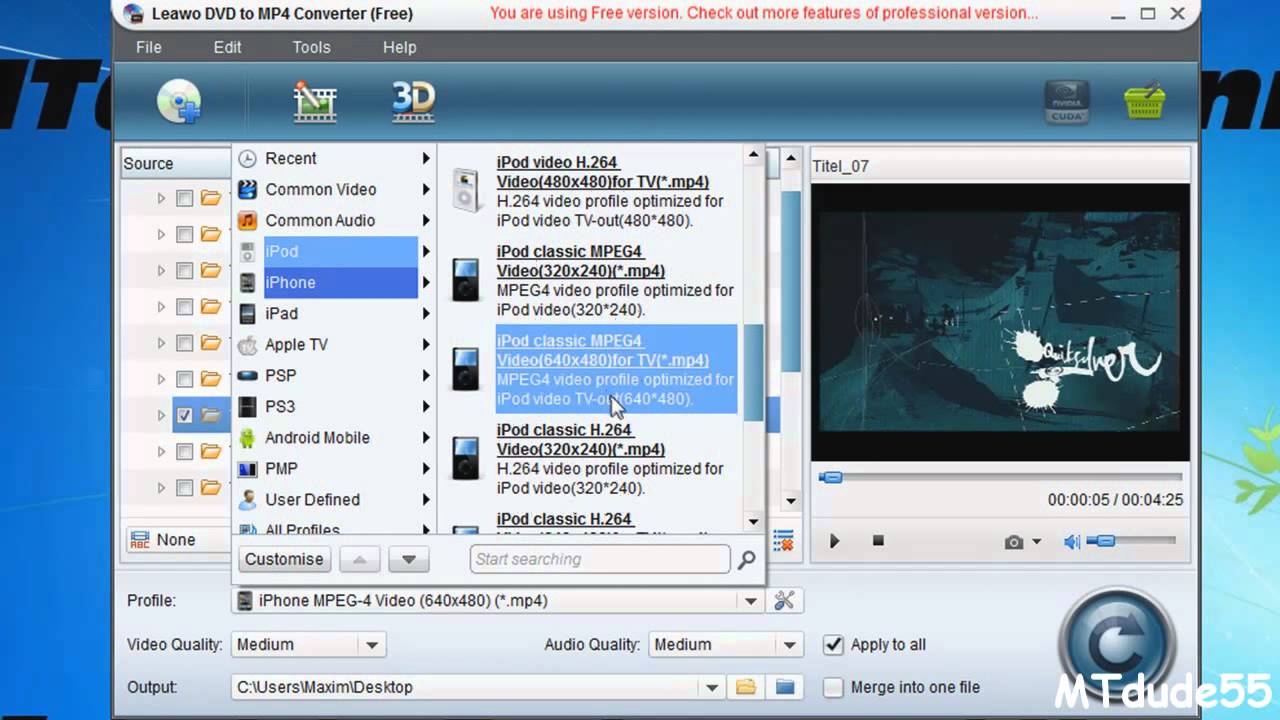1280x720 pixels.
Task: Click the blue open target folder icon
Action: (x=785, y=687)
